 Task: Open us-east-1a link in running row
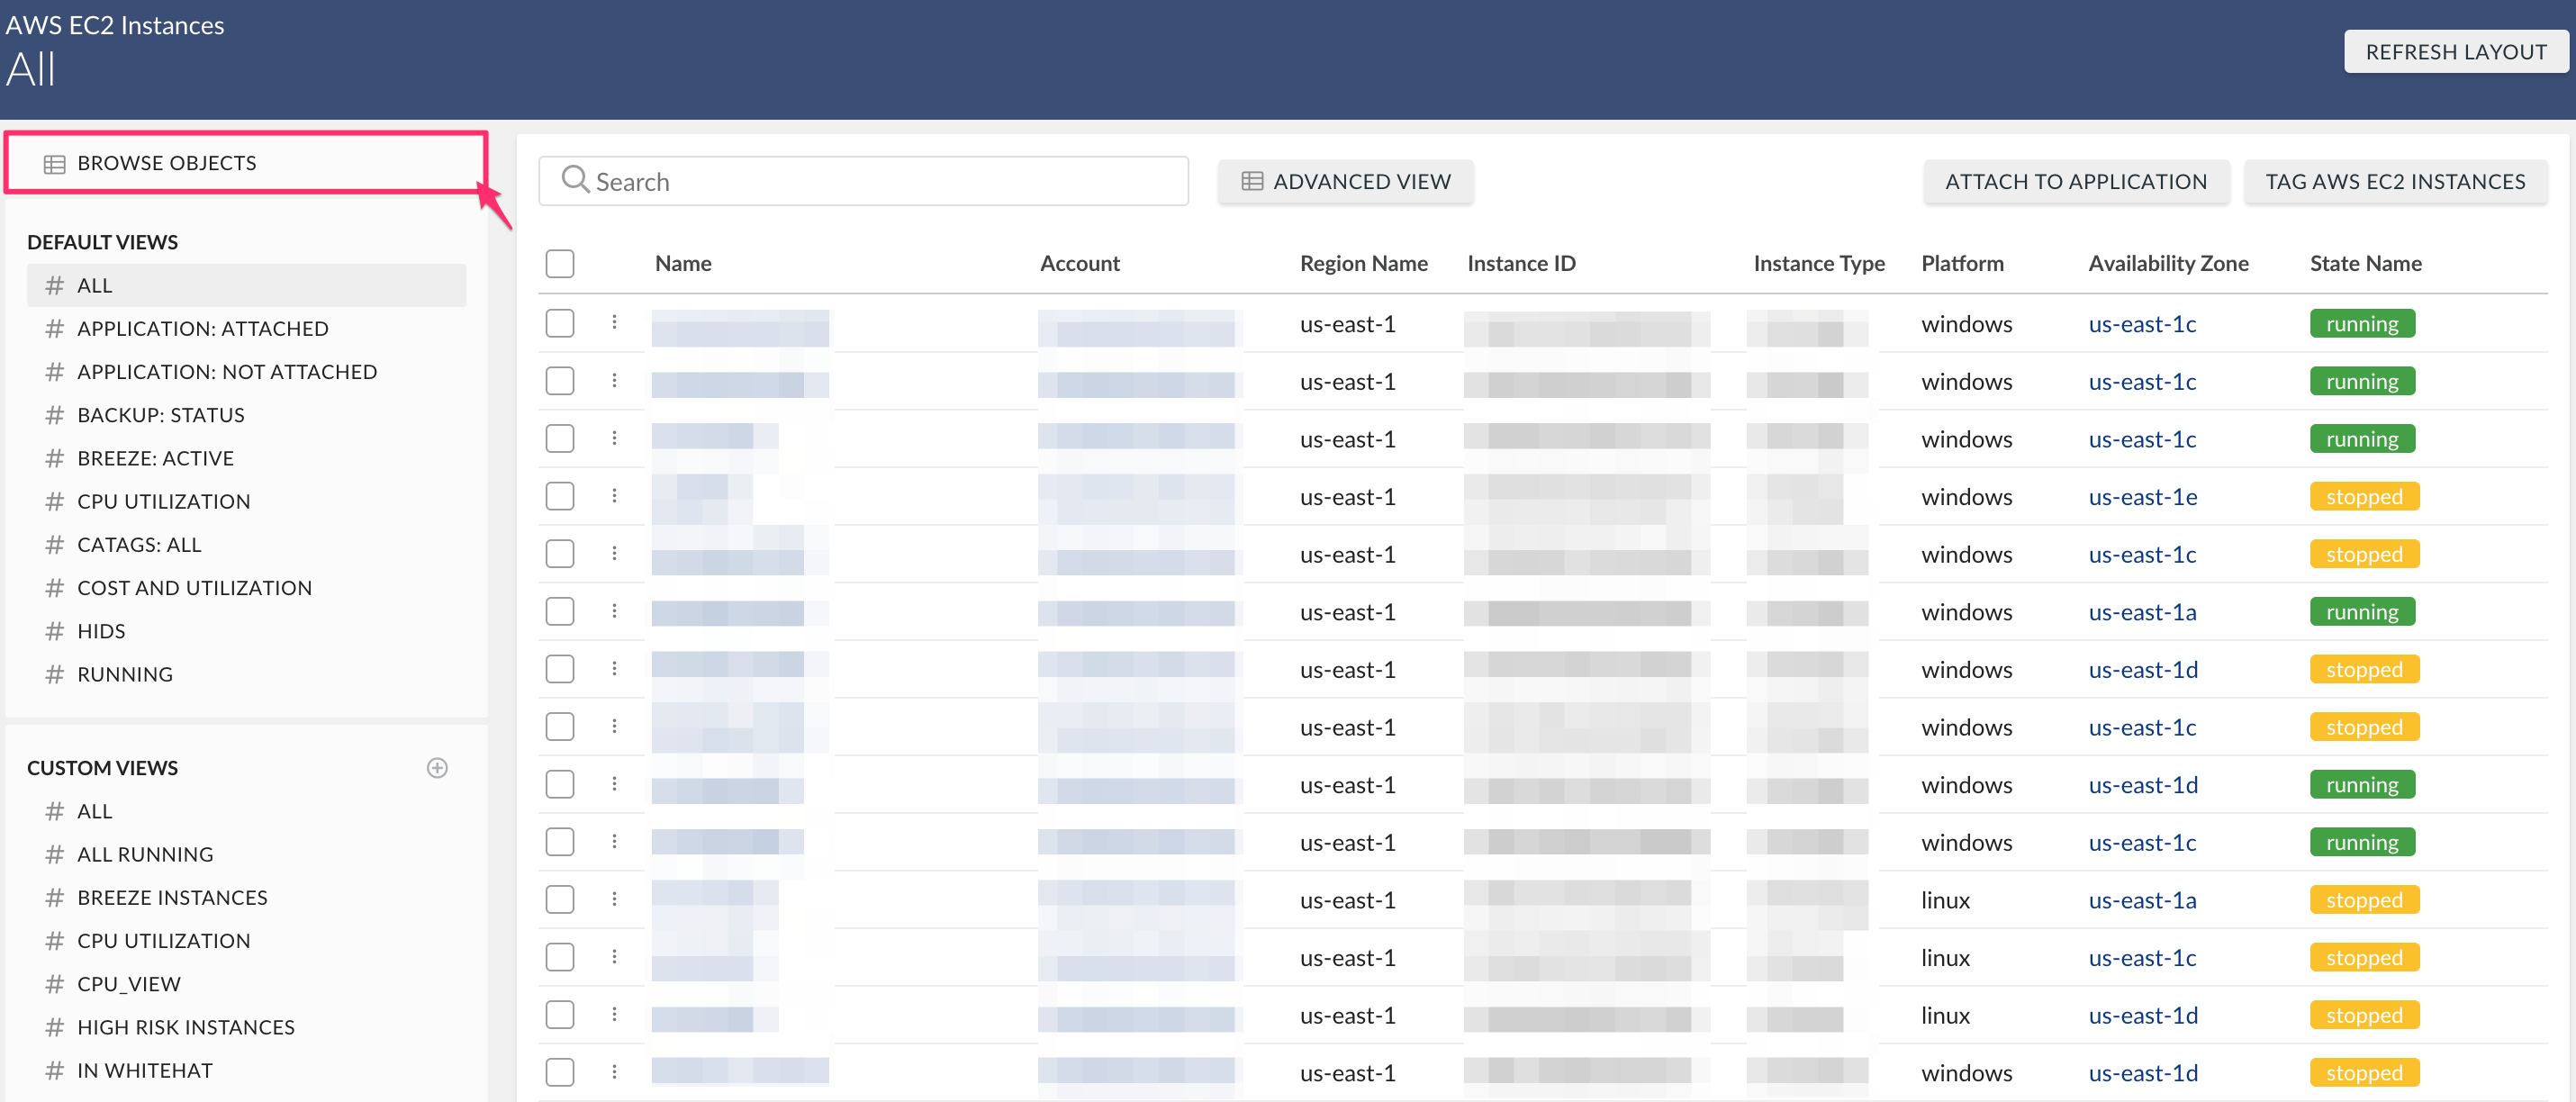[x=2143, y=612]
